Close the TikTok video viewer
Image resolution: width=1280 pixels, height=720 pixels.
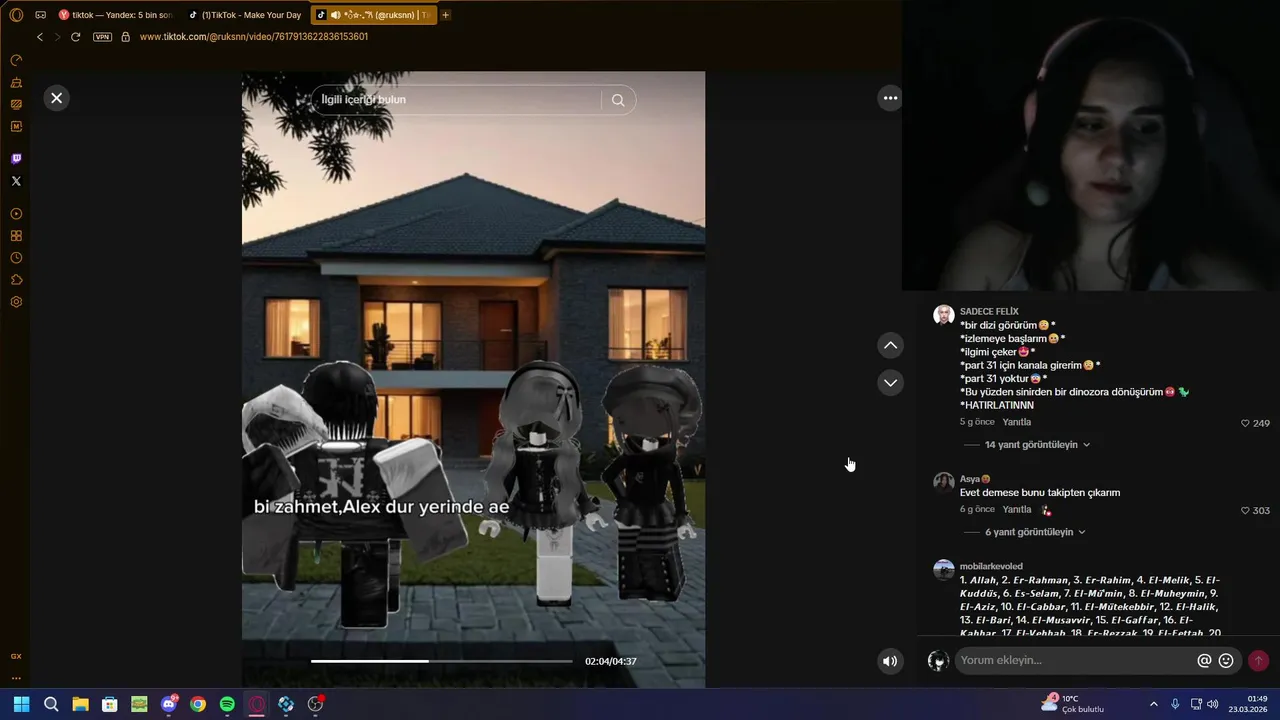(57, 98)
